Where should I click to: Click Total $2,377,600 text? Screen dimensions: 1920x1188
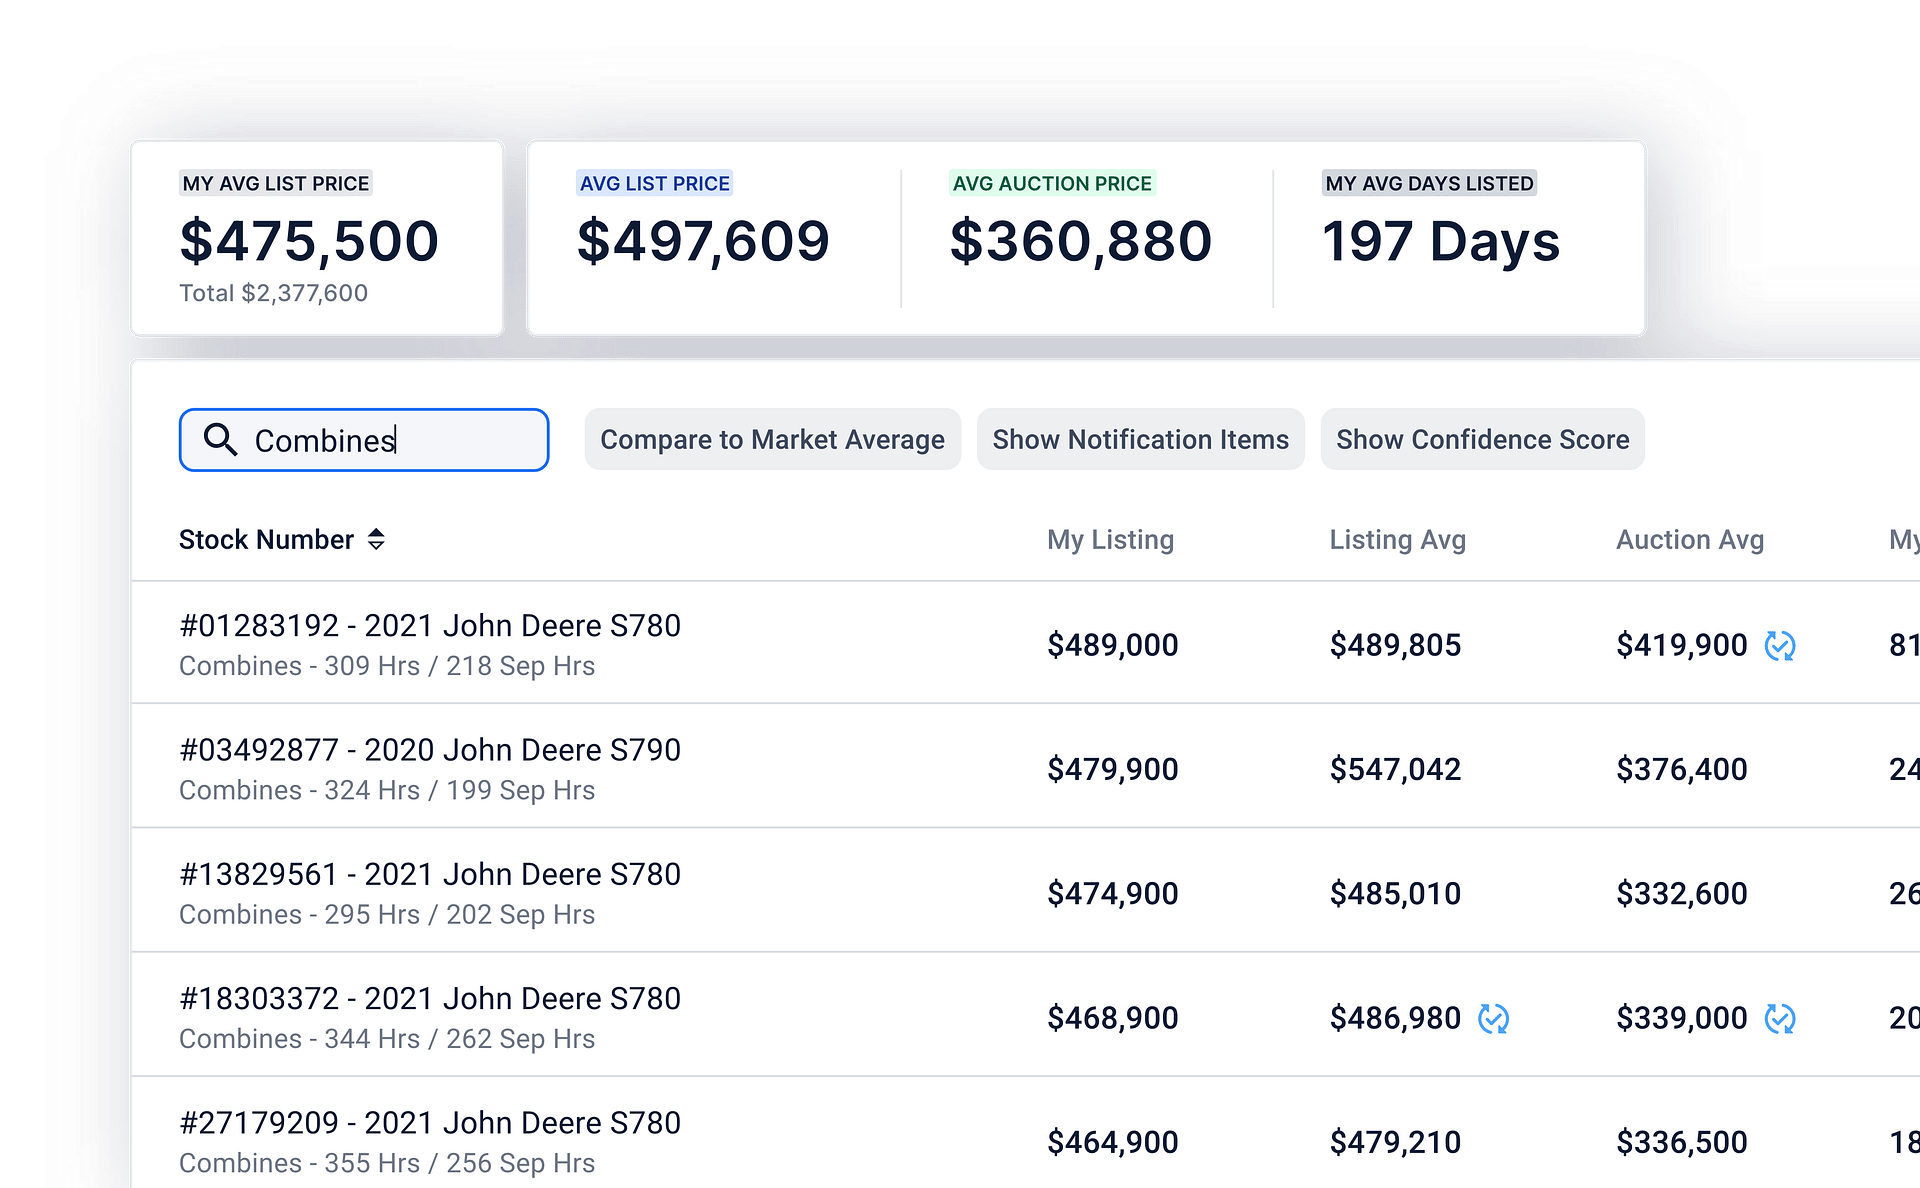click(x=273, y=293)
